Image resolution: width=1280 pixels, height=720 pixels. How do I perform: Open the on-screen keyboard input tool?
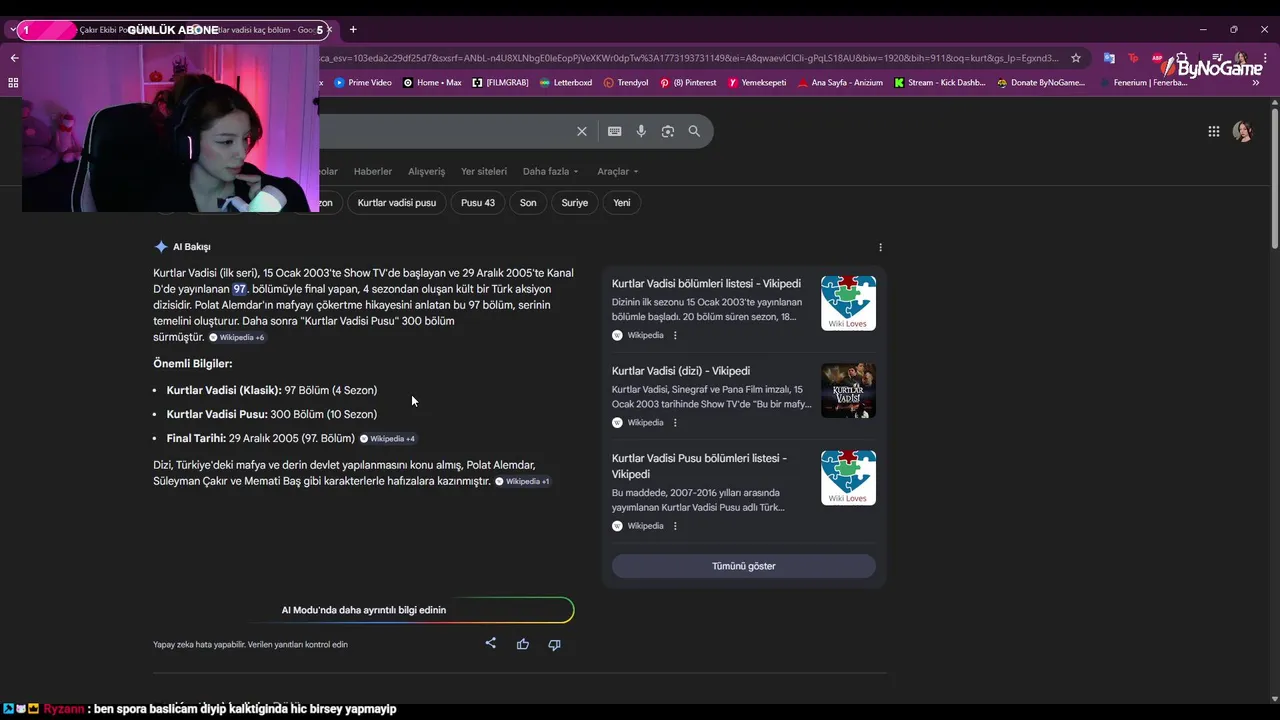(x=614, y=131)
